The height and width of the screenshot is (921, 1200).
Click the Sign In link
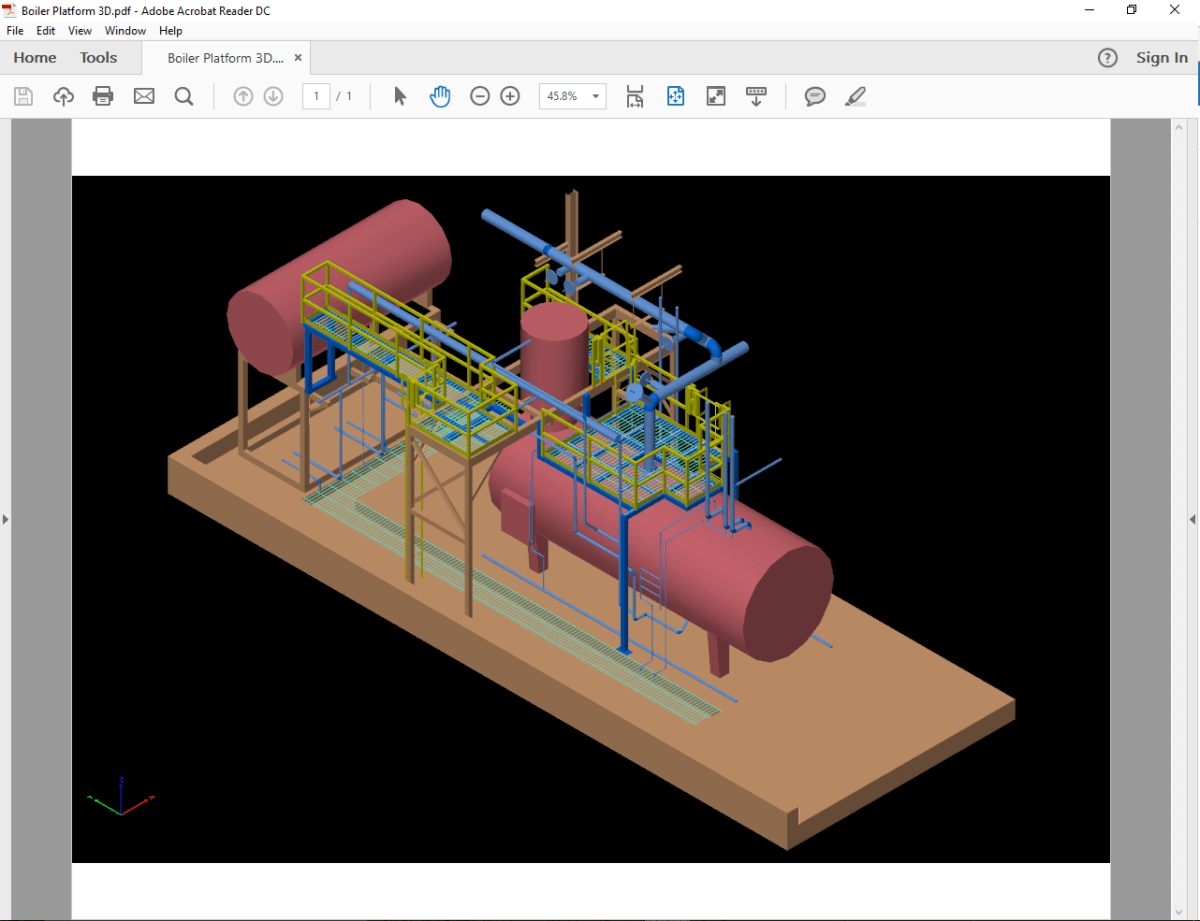[1161, 58]
